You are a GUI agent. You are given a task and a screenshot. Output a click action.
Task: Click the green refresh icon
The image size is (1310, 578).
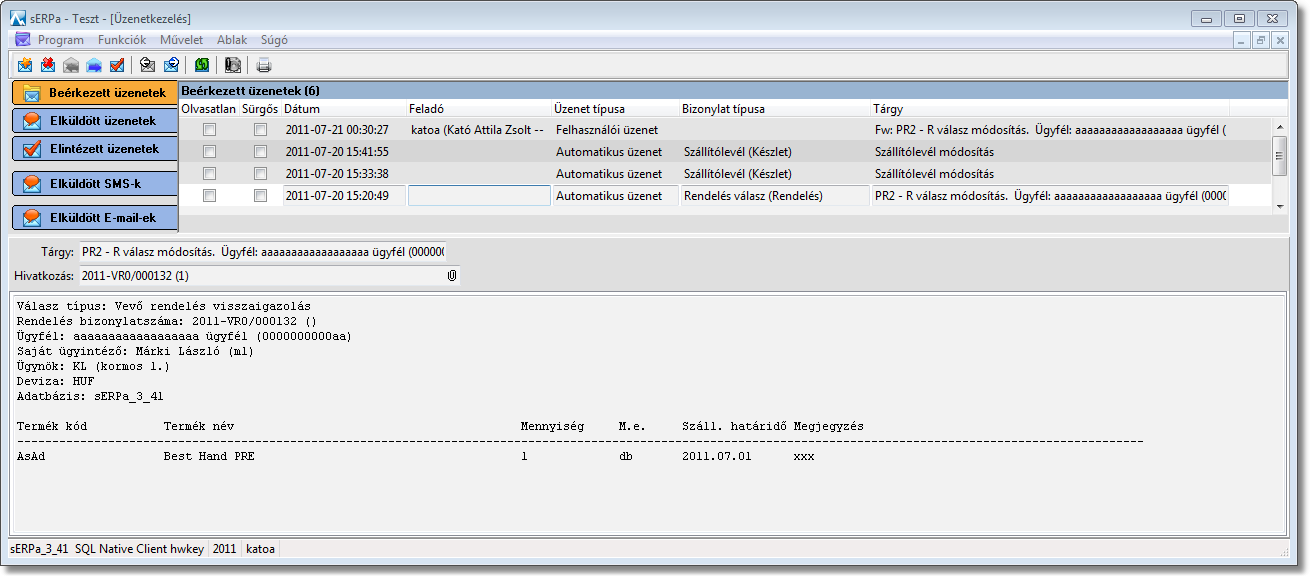click(x=201, y=66)
